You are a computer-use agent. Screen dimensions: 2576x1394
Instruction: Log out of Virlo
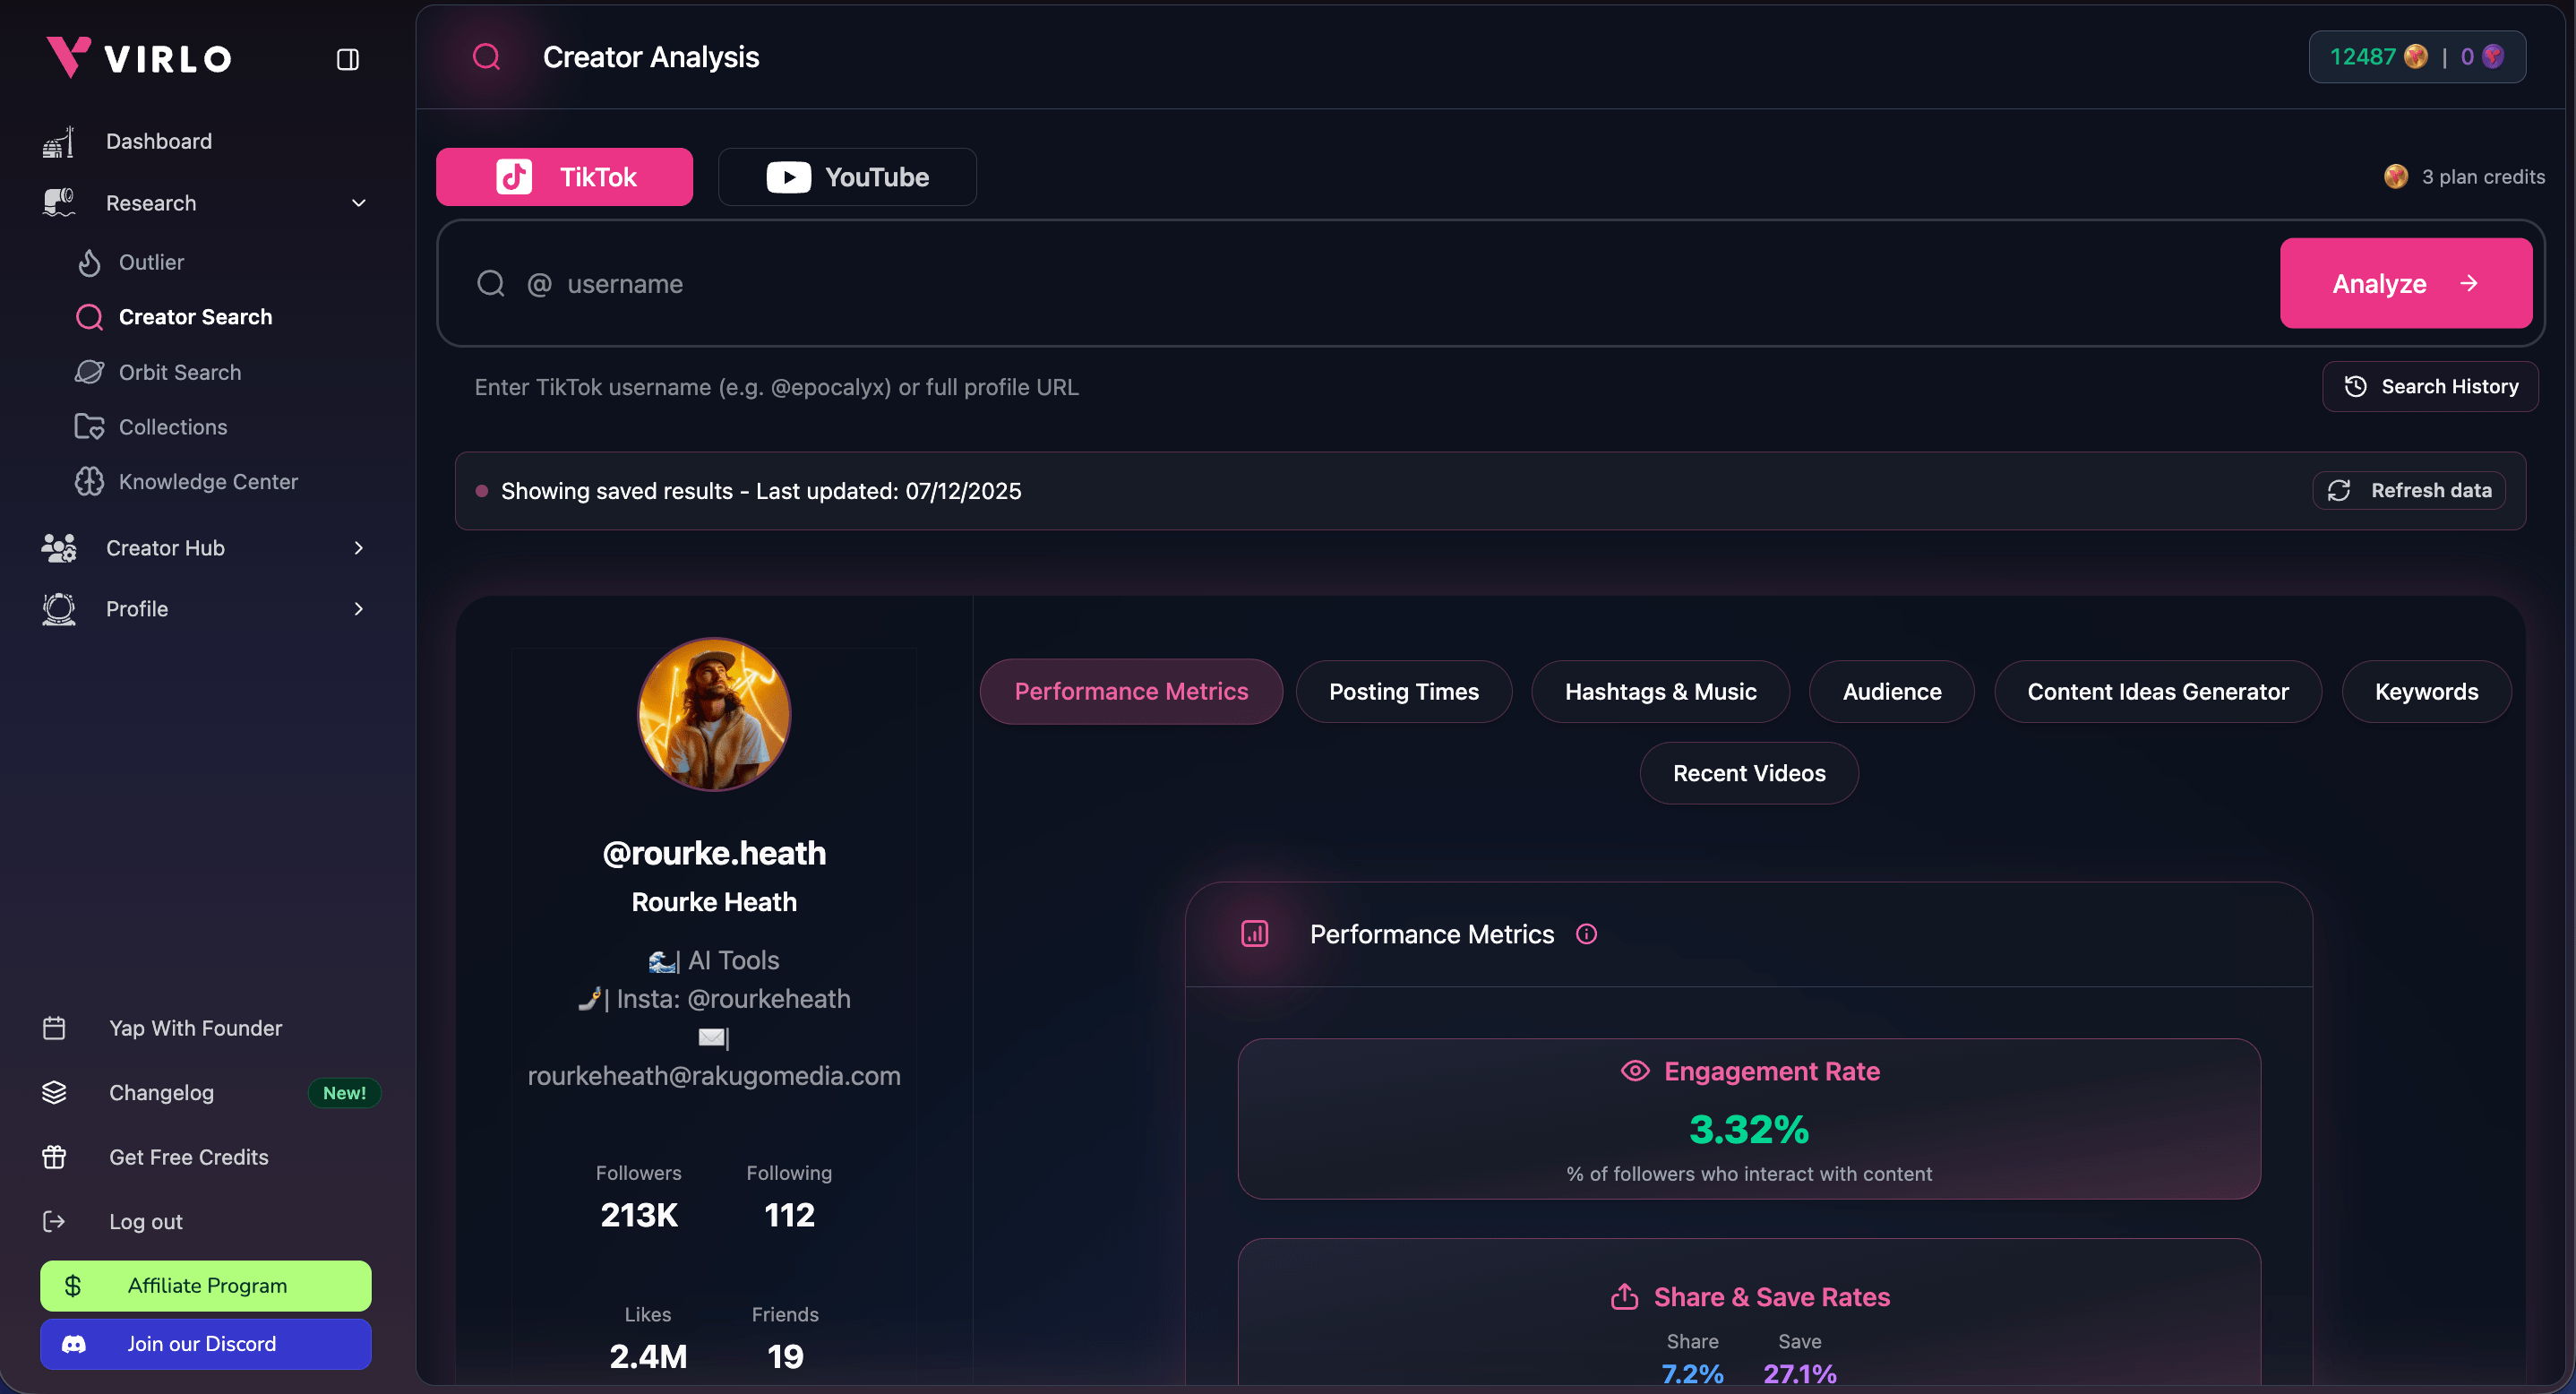pos(146,1220)
